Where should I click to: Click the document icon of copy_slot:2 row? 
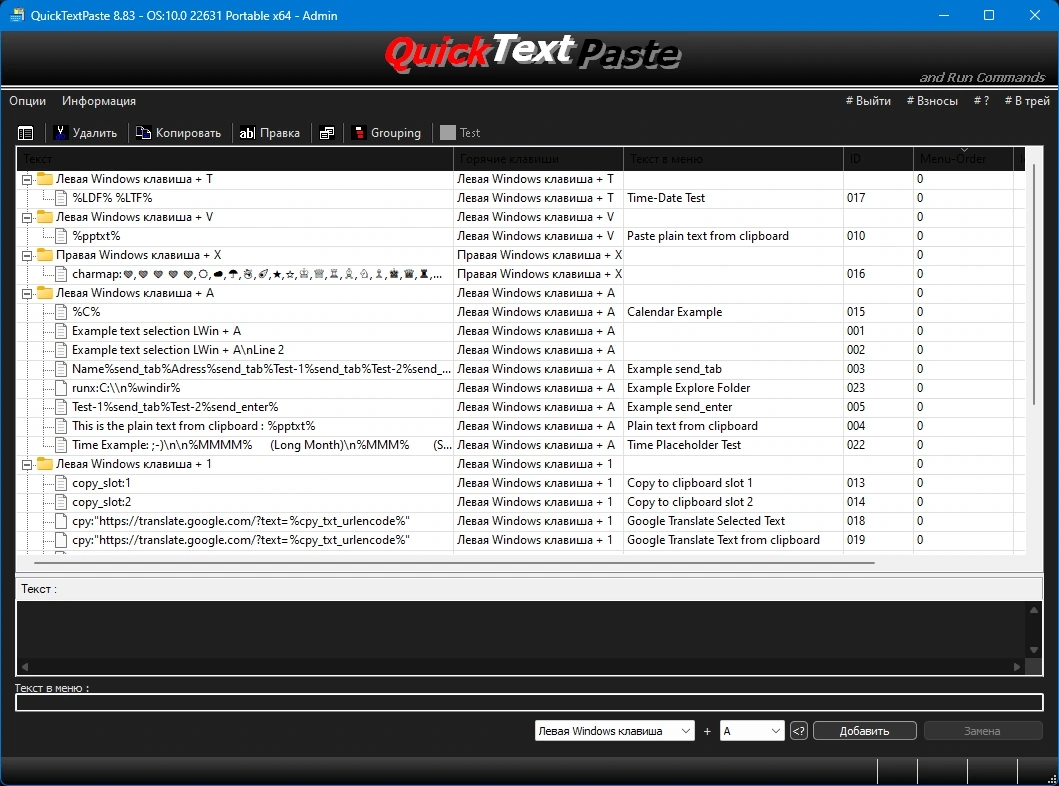click(61, 502)
